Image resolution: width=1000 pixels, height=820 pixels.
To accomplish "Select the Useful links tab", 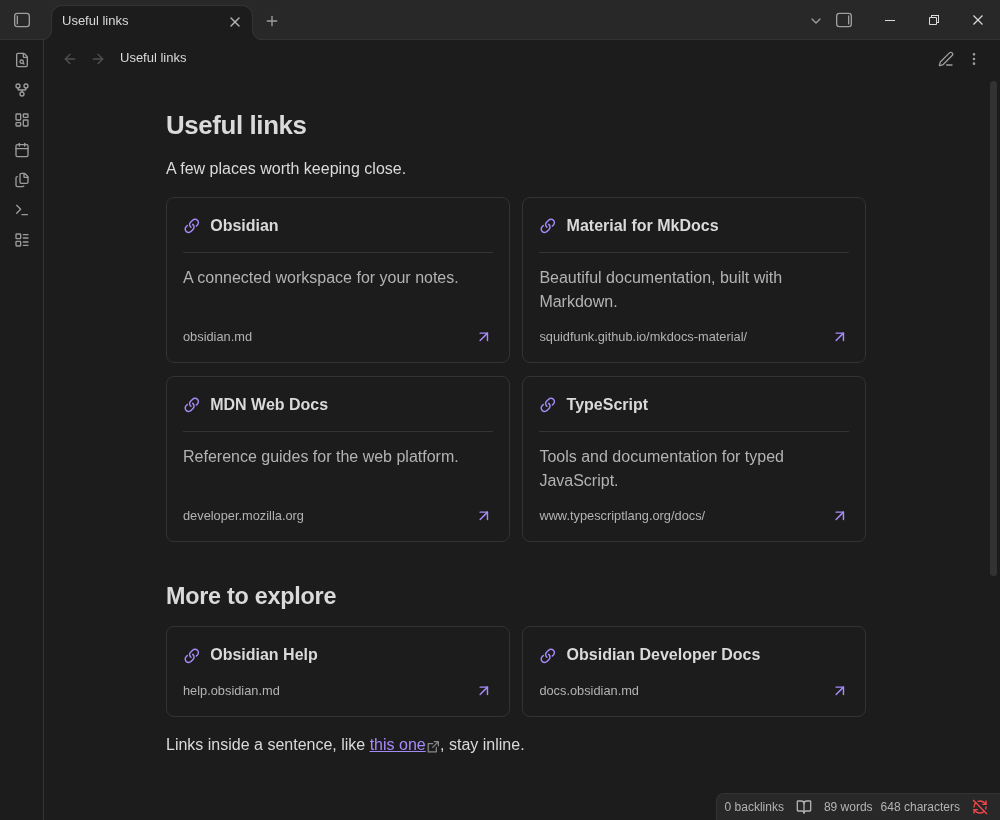I will click(152, 22).
